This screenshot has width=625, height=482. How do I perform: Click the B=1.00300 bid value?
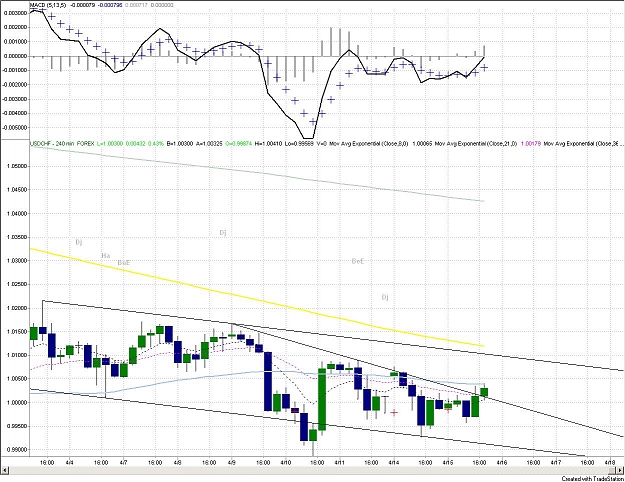coord(180,143)
